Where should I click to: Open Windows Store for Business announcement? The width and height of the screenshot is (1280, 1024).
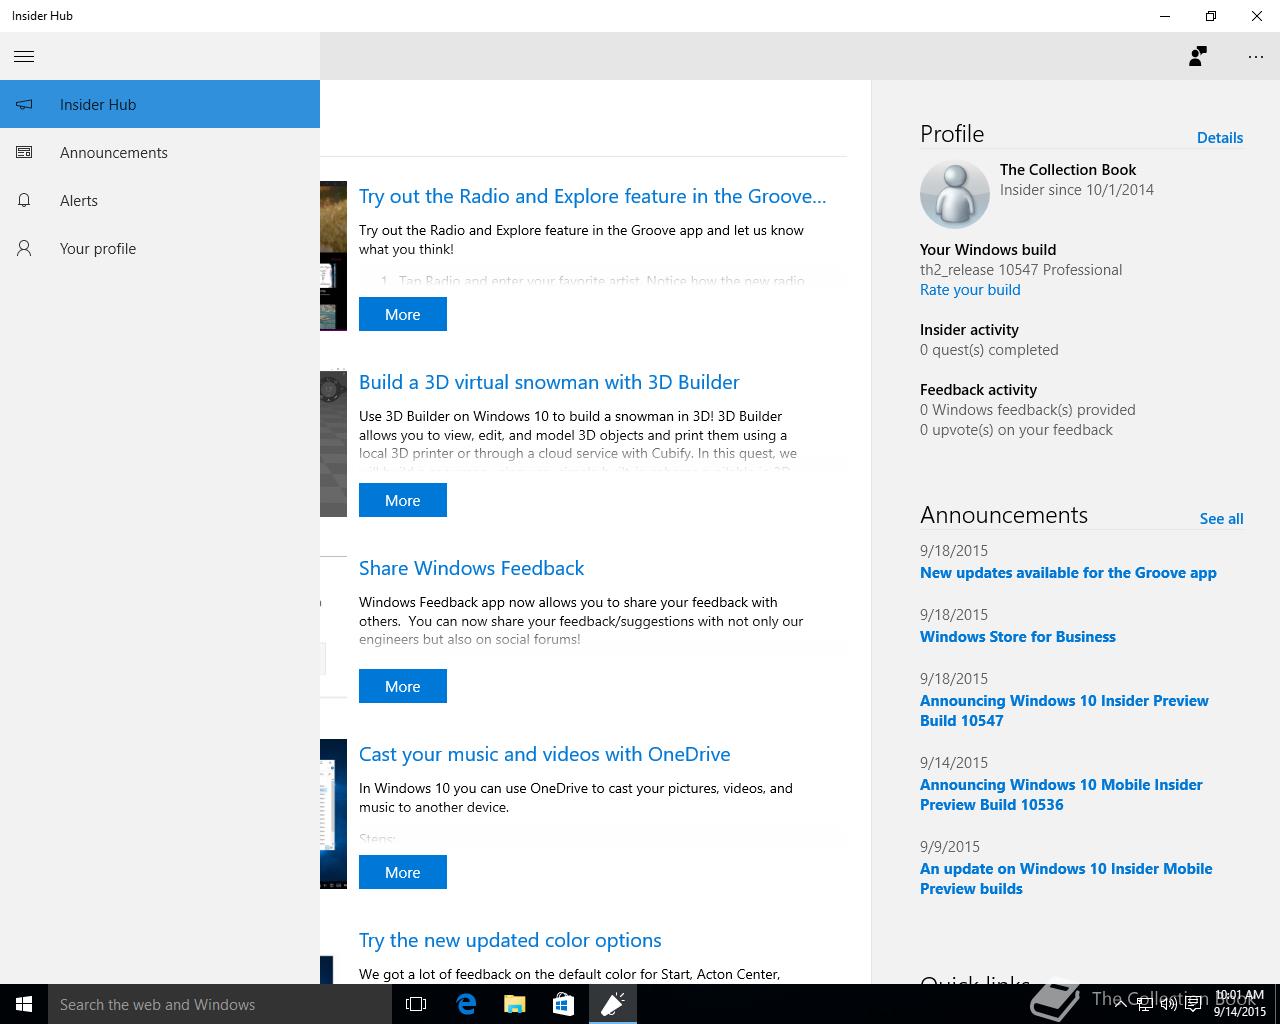click(1018, 637)
